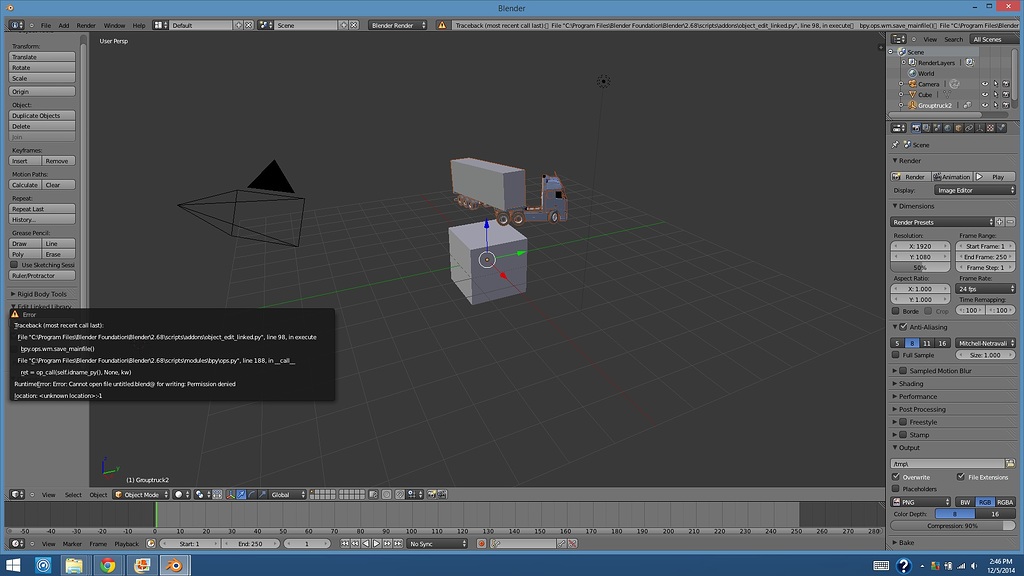Enable the Placeholders checkbox
The height and width of the screenshot is (576, 1024).
click(896, 489)
